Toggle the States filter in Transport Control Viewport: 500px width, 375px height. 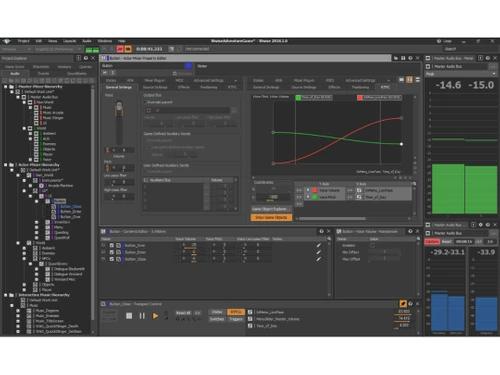pyautogui.click(x=217, y=312)
